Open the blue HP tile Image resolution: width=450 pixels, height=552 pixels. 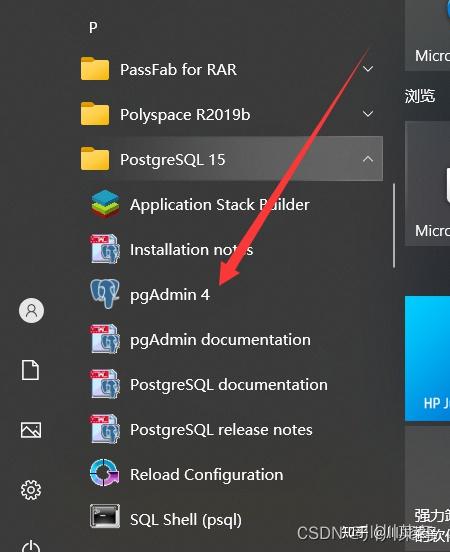point(427,358)
